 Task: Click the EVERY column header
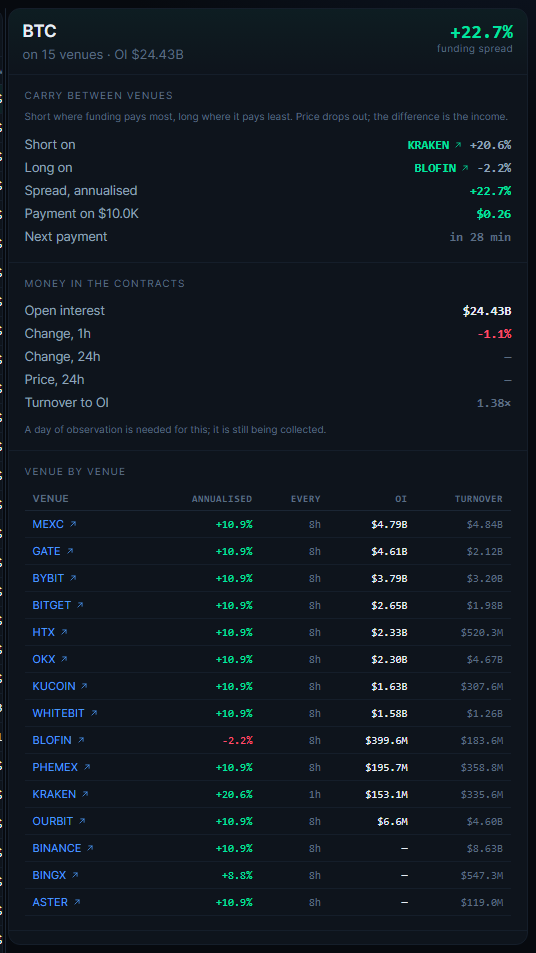click(x=305, y=498)
